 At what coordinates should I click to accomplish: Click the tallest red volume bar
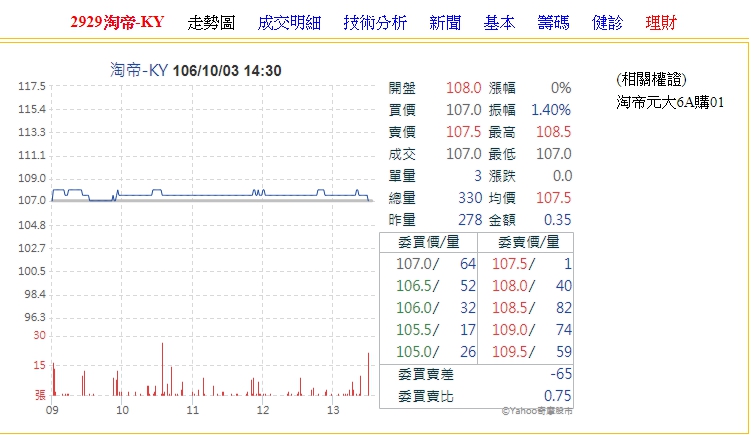coord(162,369)
